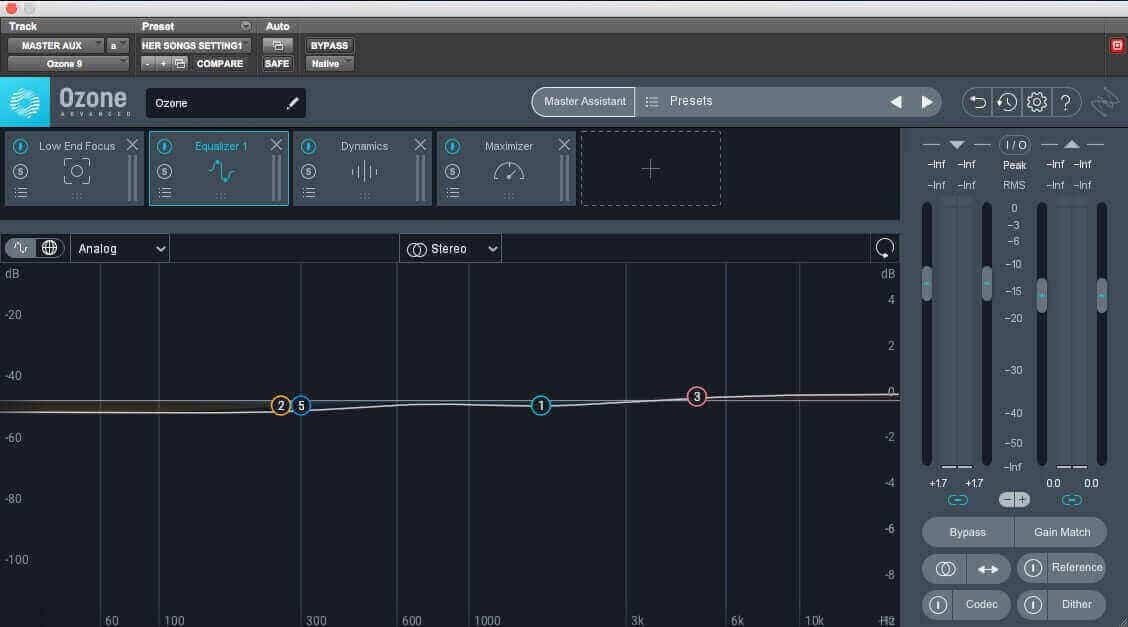The width and height of the screenshot is (1128, 627).
Task: Reset the equalizer with circular arrow
Action: [x=885, y=248]
